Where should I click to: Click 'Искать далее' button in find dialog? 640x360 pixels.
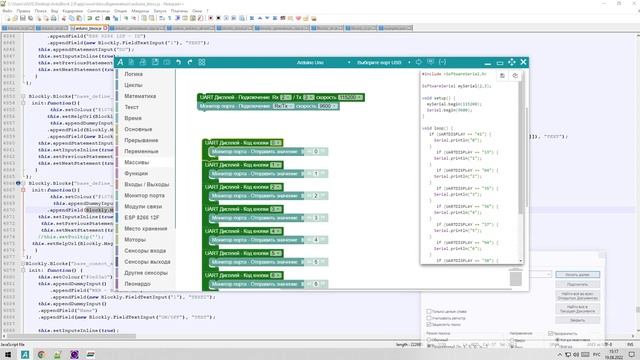click(578, 275)
